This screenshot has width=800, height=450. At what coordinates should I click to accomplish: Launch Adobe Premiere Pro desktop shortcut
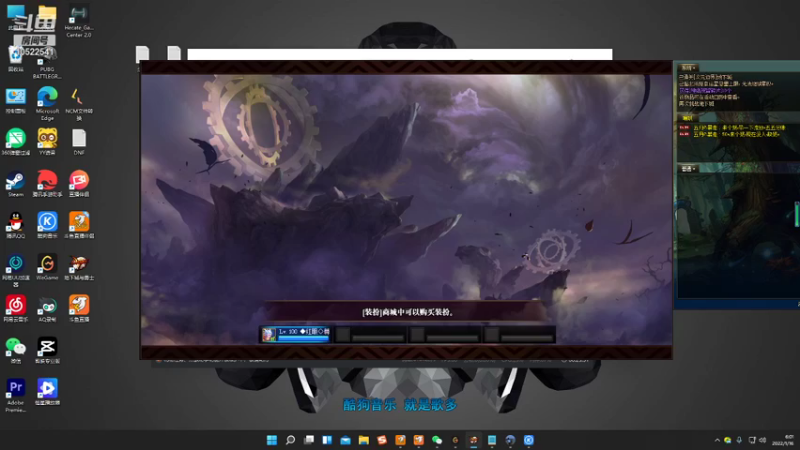pyautogui.click(x=16, y=395)
